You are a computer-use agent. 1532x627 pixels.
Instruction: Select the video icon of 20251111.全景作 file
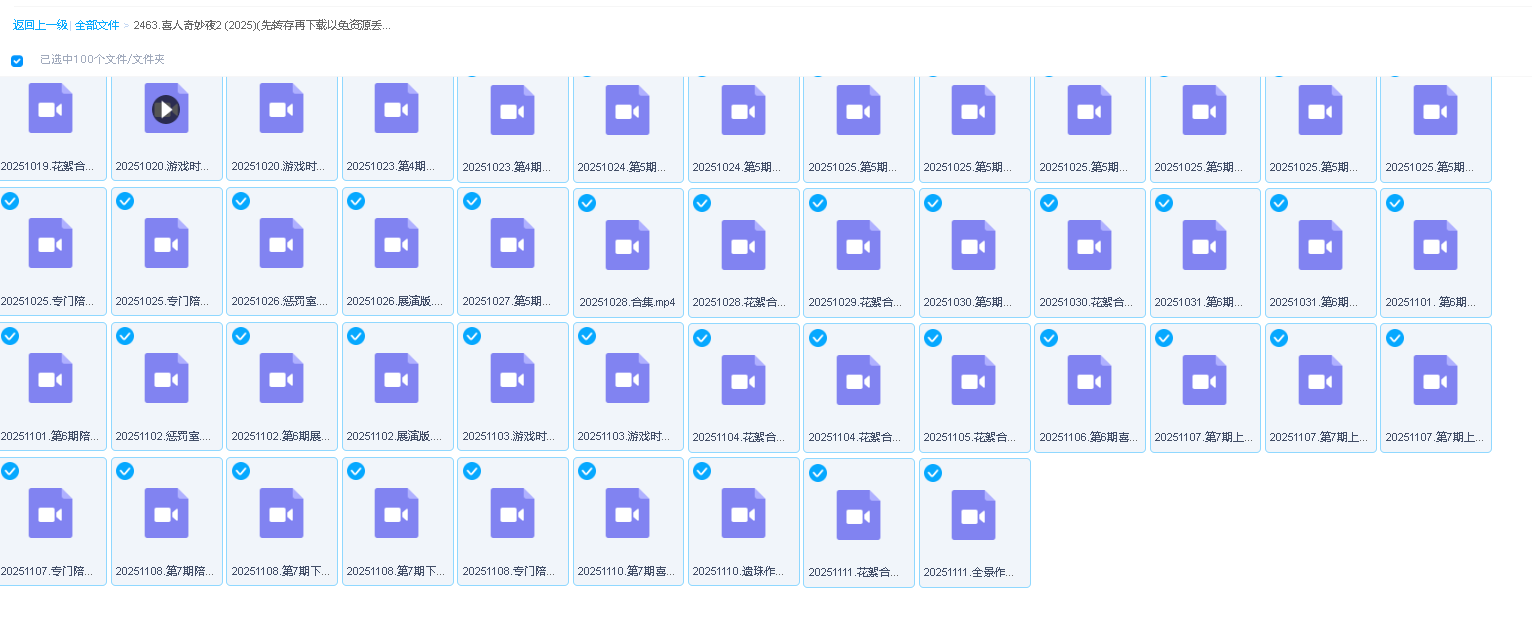[974, 514]
